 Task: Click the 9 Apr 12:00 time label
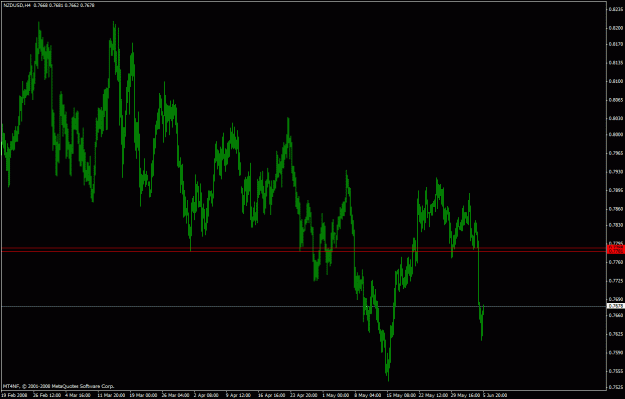tap(238, 395)
